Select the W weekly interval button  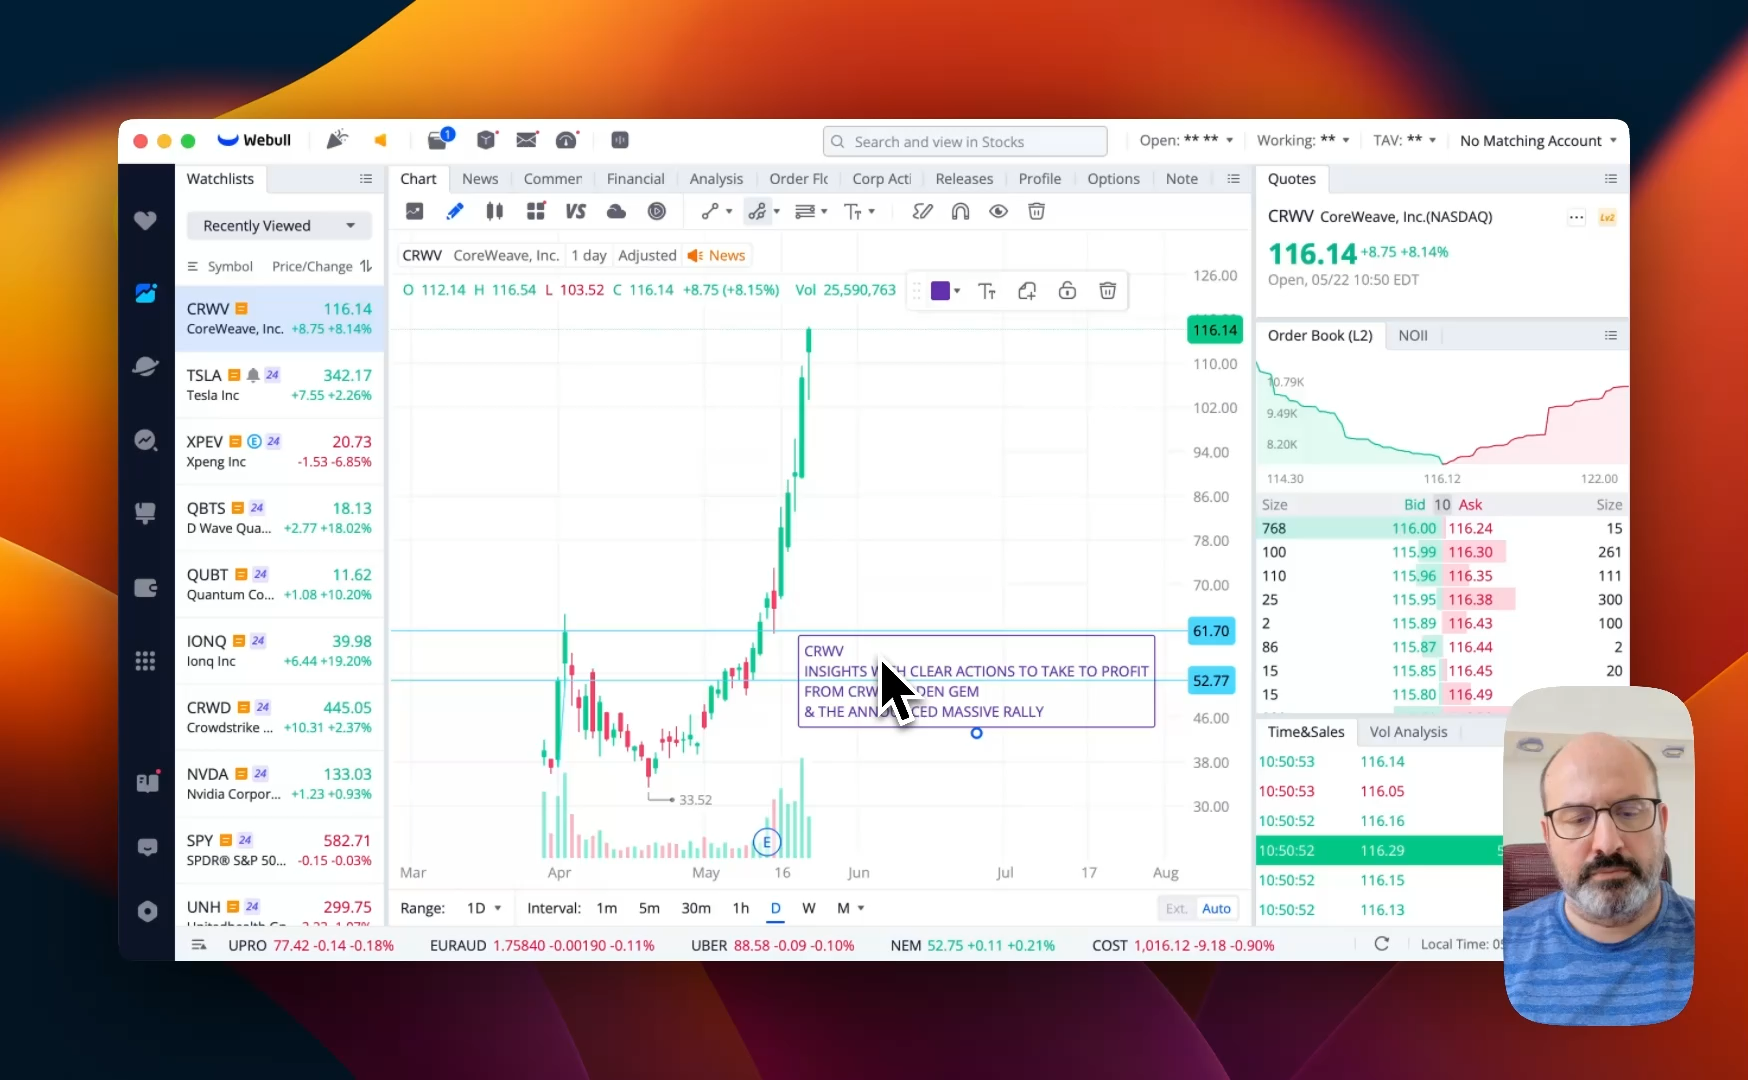808,908
